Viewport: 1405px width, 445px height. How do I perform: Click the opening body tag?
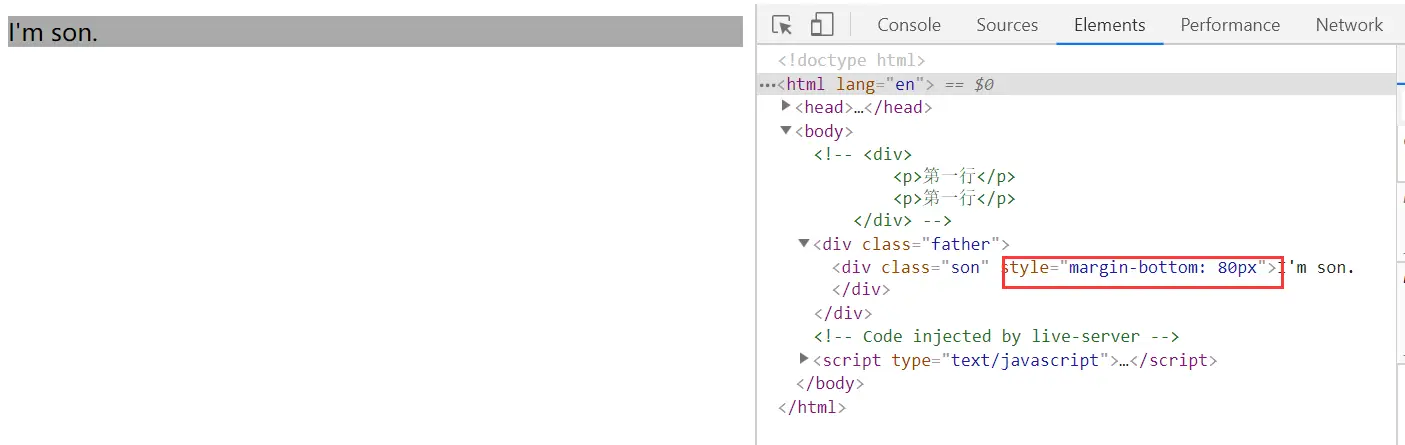pos(824,131)
